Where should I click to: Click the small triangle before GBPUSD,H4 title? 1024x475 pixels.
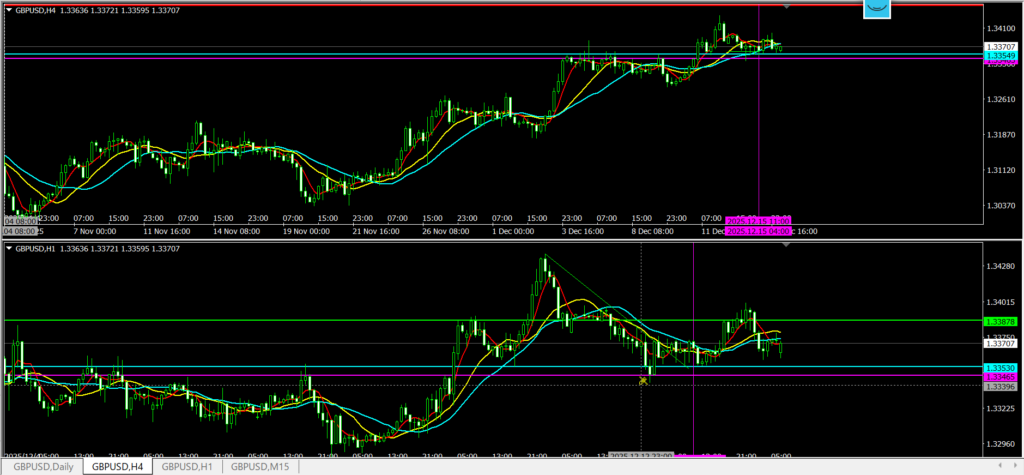[8, 8]
